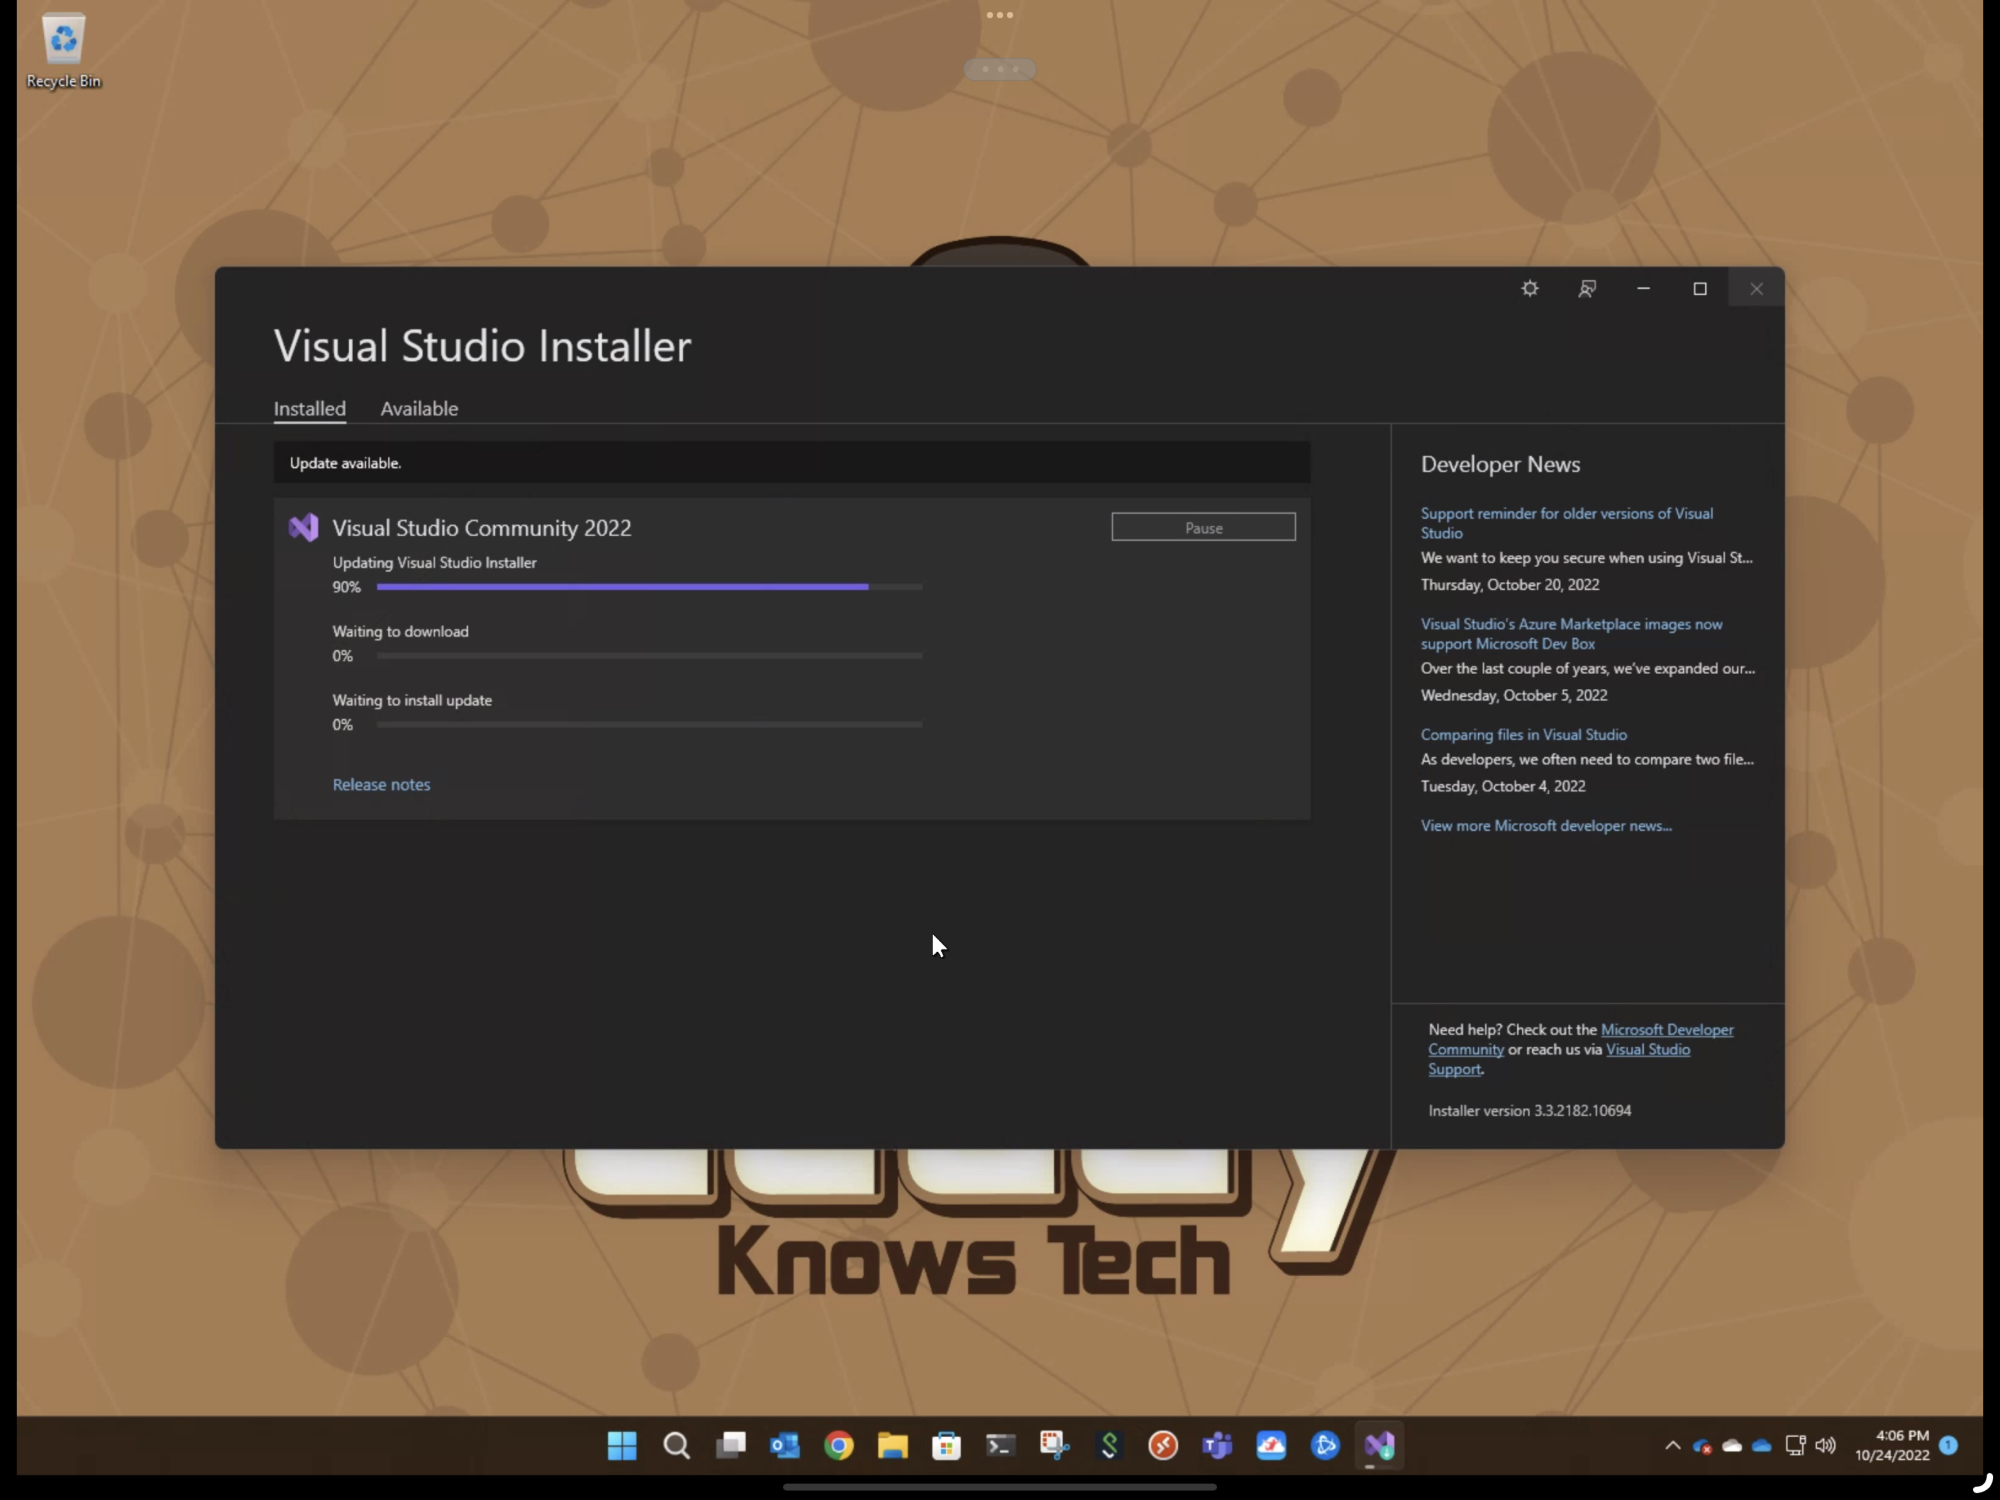Switch to the Available tab
This screenshot has width=2000, height=1500.
[x=419, y=408]
